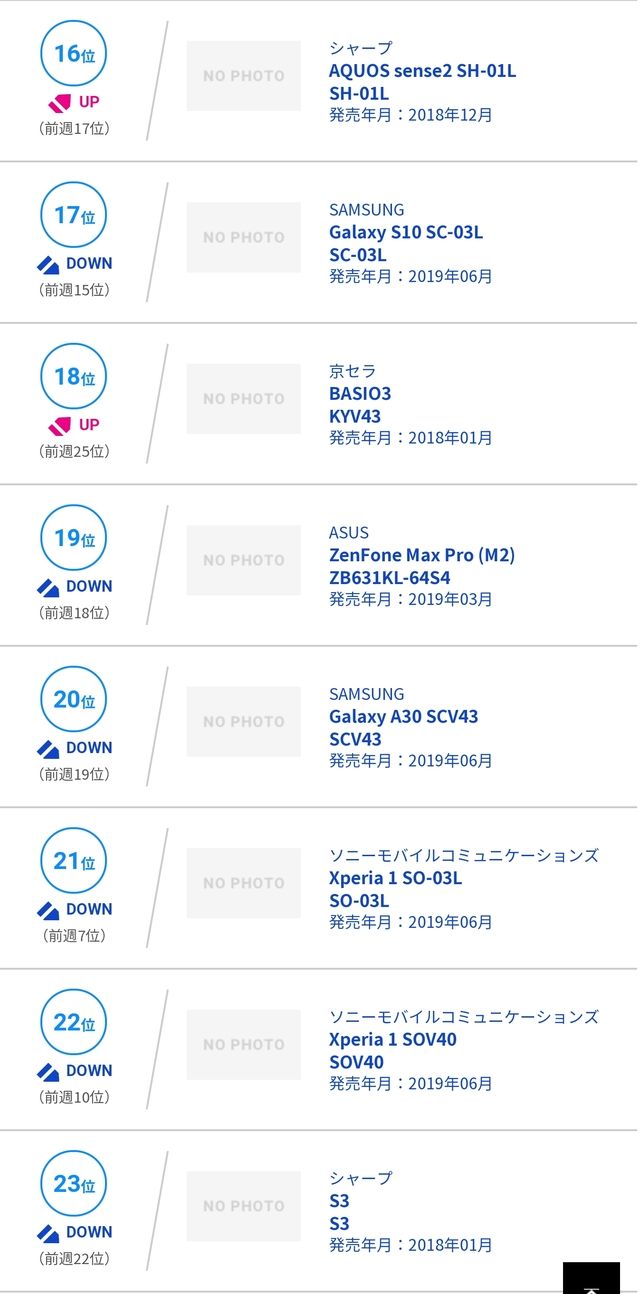Screen dimensions: 640x1294
Task: Open ZenFone Max Pro (M2) details
Action: point(421,555)
